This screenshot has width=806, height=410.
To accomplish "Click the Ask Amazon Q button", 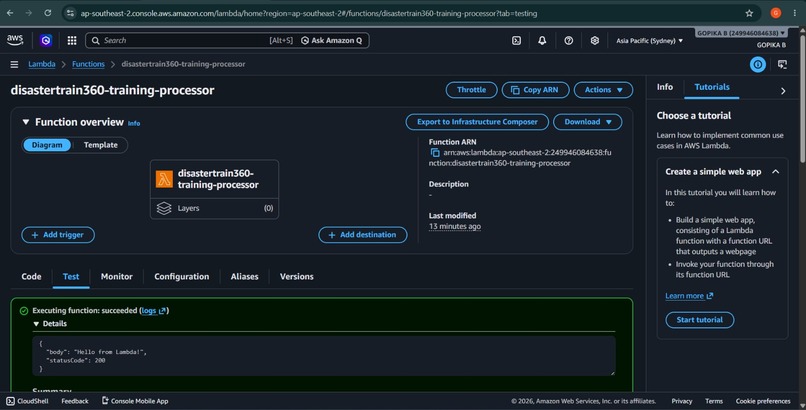I will (x=332, y=41).
